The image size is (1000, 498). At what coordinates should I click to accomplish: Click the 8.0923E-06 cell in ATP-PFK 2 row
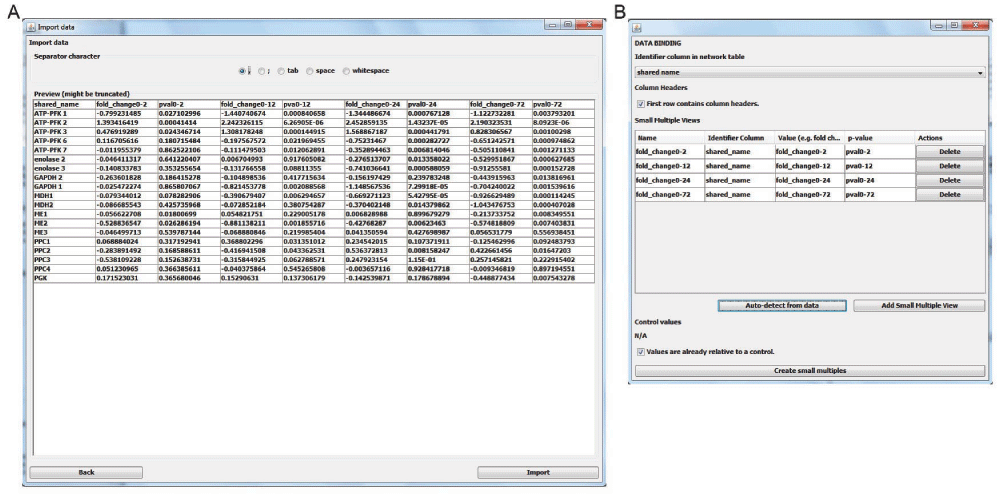point(562,121)
